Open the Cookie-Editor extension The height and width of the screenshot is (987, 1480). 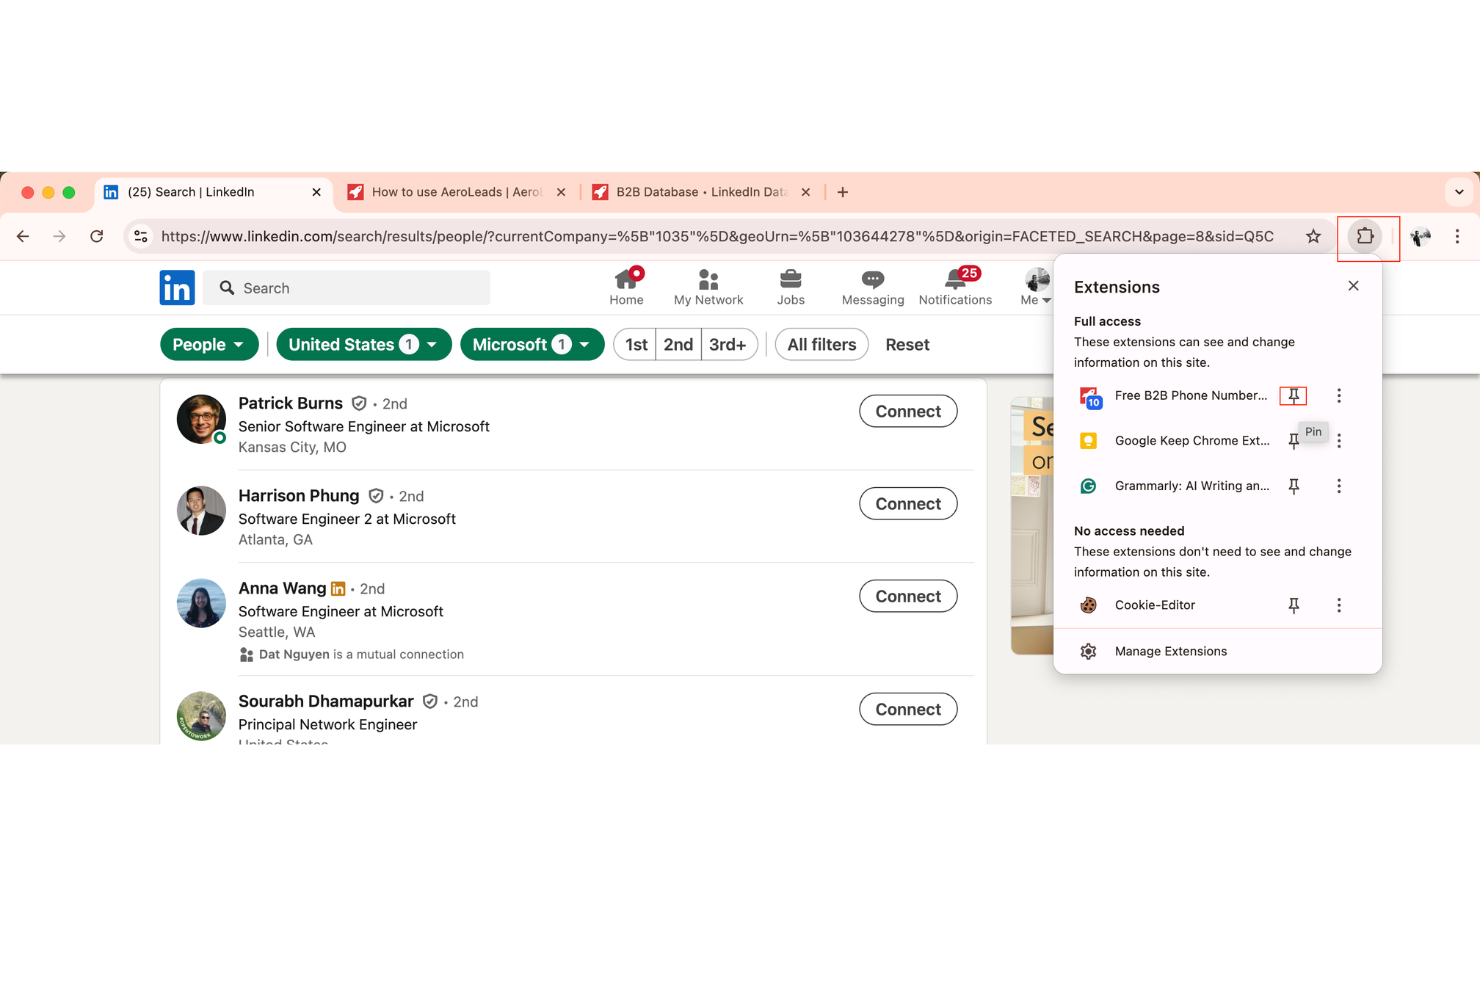pyautogui.click(x=1155, y=604)
